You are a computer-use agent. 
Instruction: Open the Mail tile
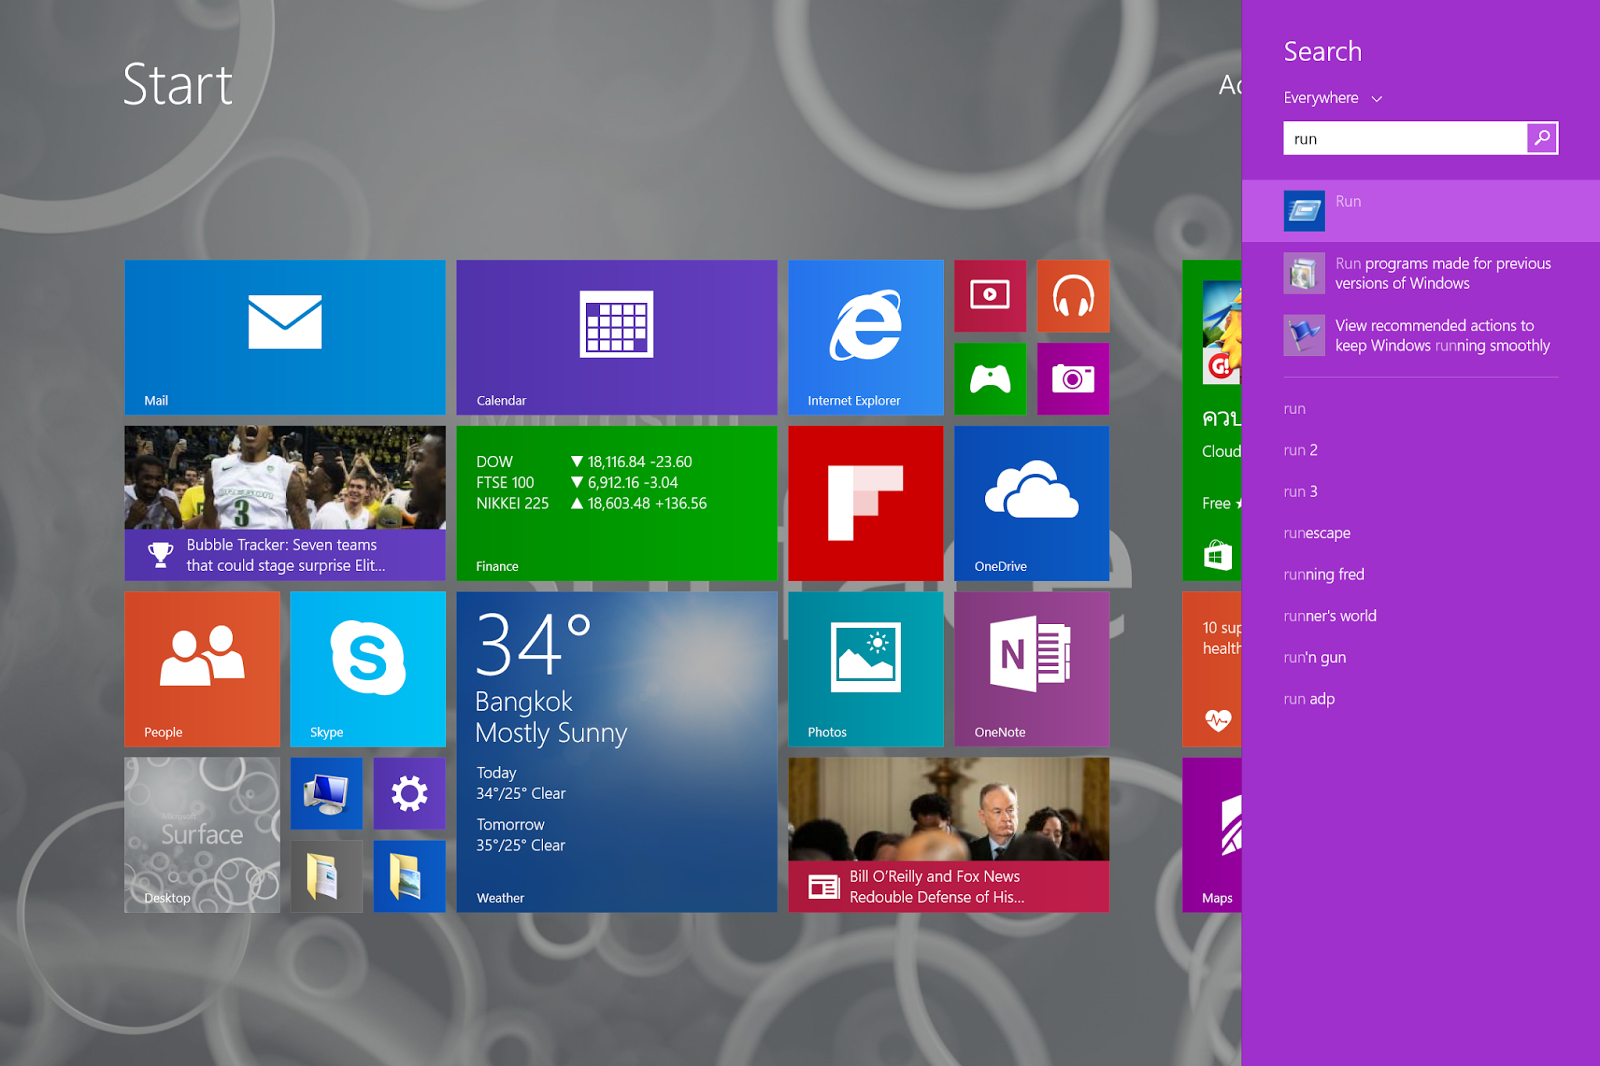tap(285, 337)
